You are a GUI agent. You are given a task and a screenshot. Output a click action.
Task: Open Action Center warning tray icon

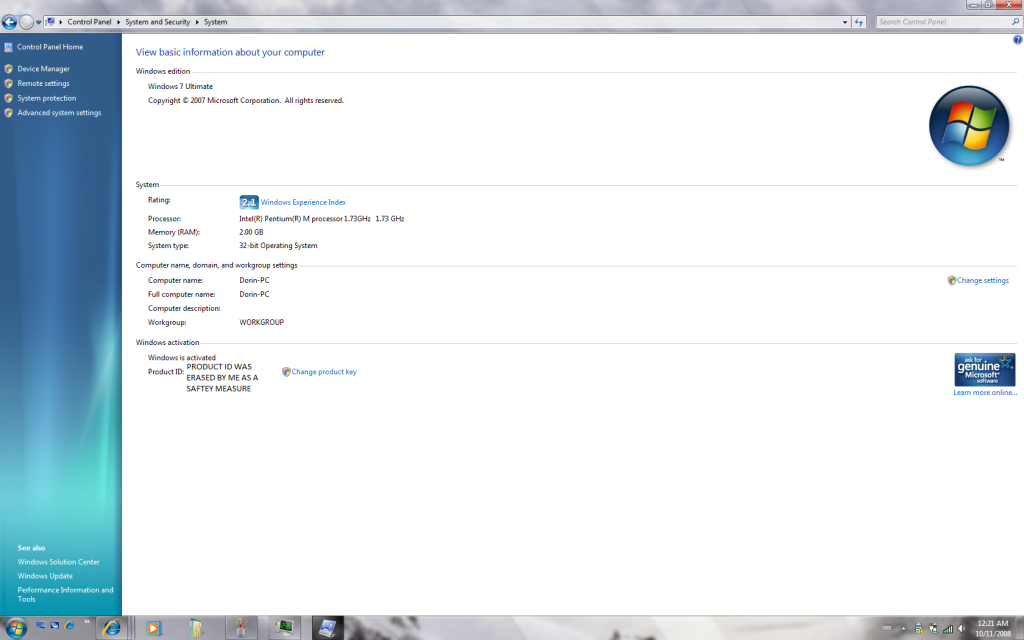[x=918, y=629]
